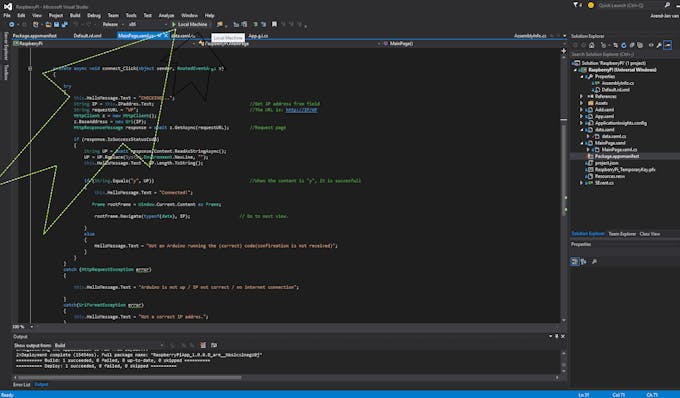Collapse the data.xaml node
The image size is (680, 398).
coord(582,130)
